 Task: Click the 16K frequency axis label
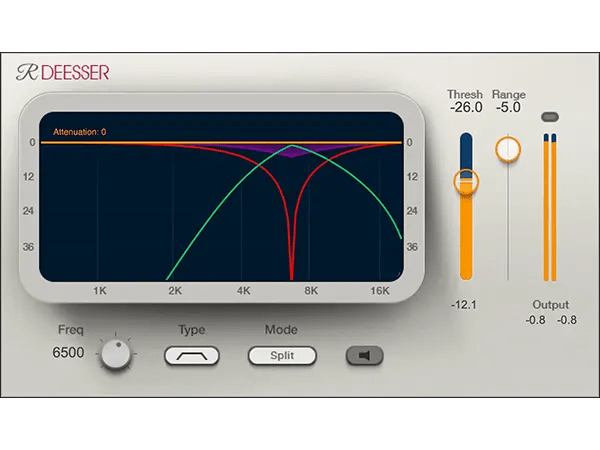click(x=380, y=291)
